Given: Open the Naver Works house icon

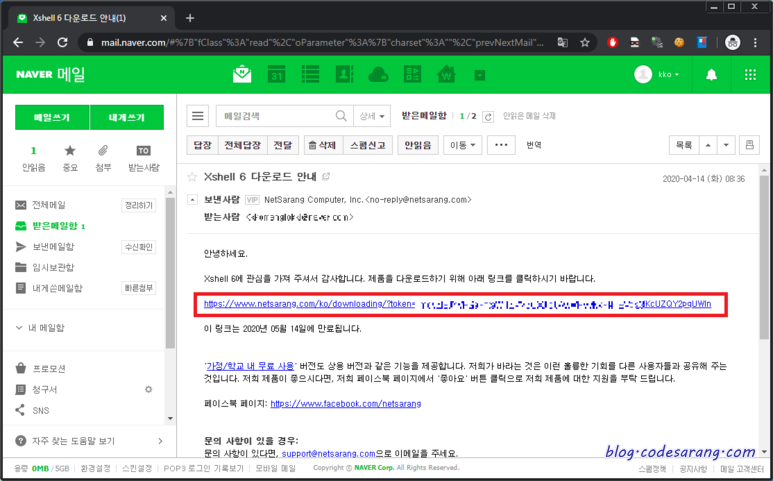Looking at the screenshot, I should [446, 74].
